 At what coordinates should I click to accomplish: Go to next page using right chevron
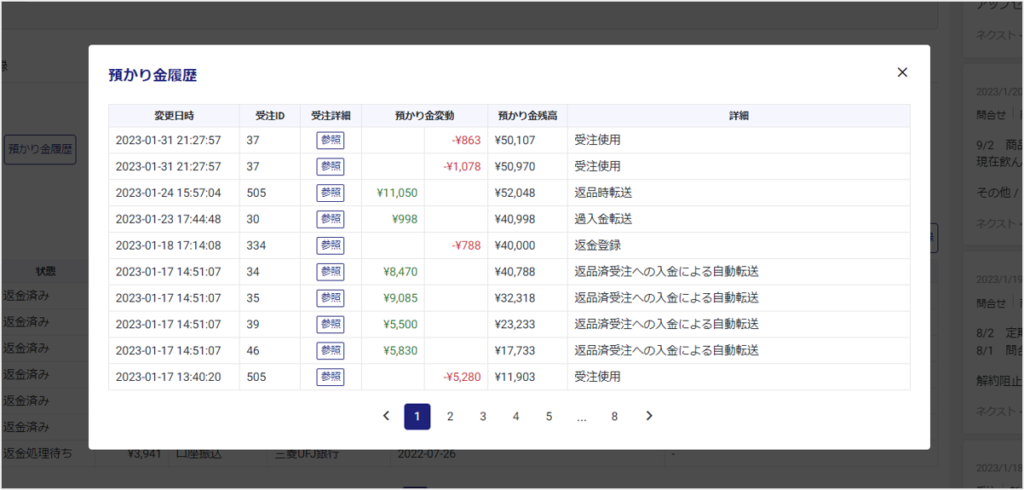pyautogui.click(x=649, y=416)
